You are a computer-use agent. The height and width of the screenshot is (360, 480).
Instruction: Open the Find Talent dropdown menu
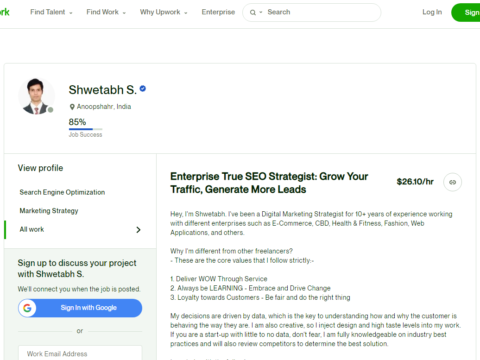click(51, 12)
